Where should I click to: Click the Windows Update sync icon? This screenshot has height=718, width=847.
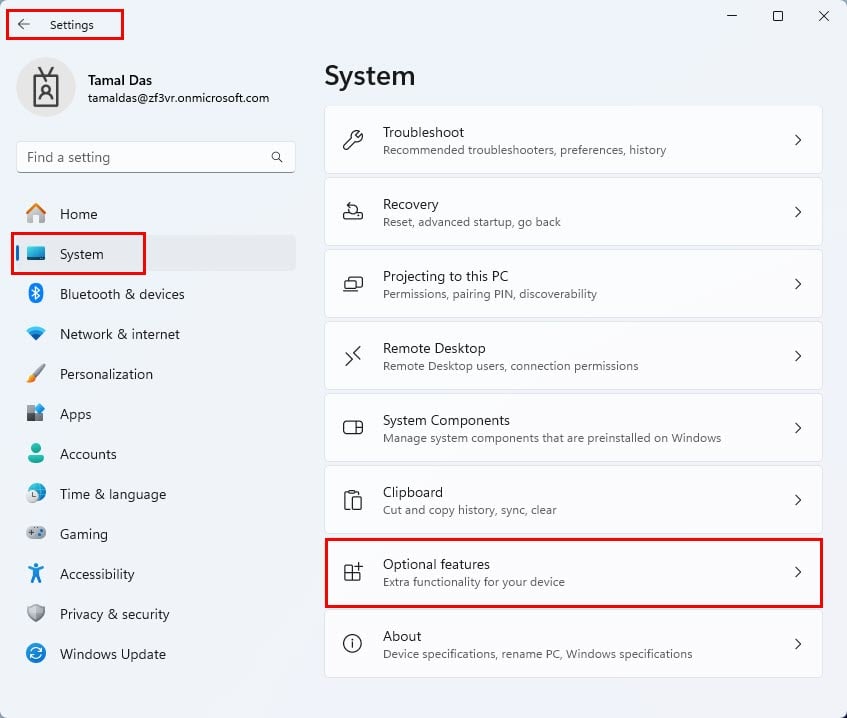(36, 654)
